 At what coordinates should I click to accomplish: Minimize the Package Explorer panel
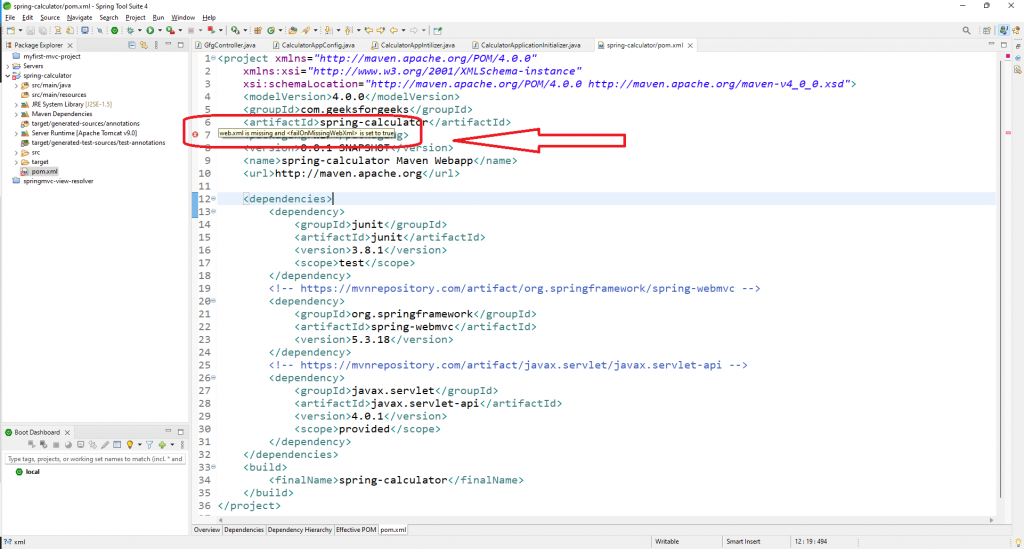(168, 44)
